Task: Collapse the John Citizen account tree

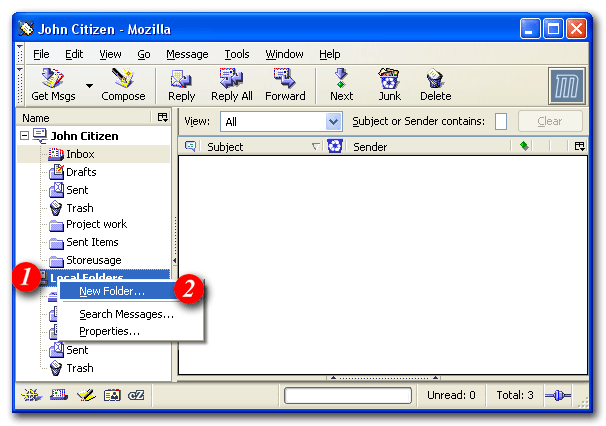Action: [25, 136]
